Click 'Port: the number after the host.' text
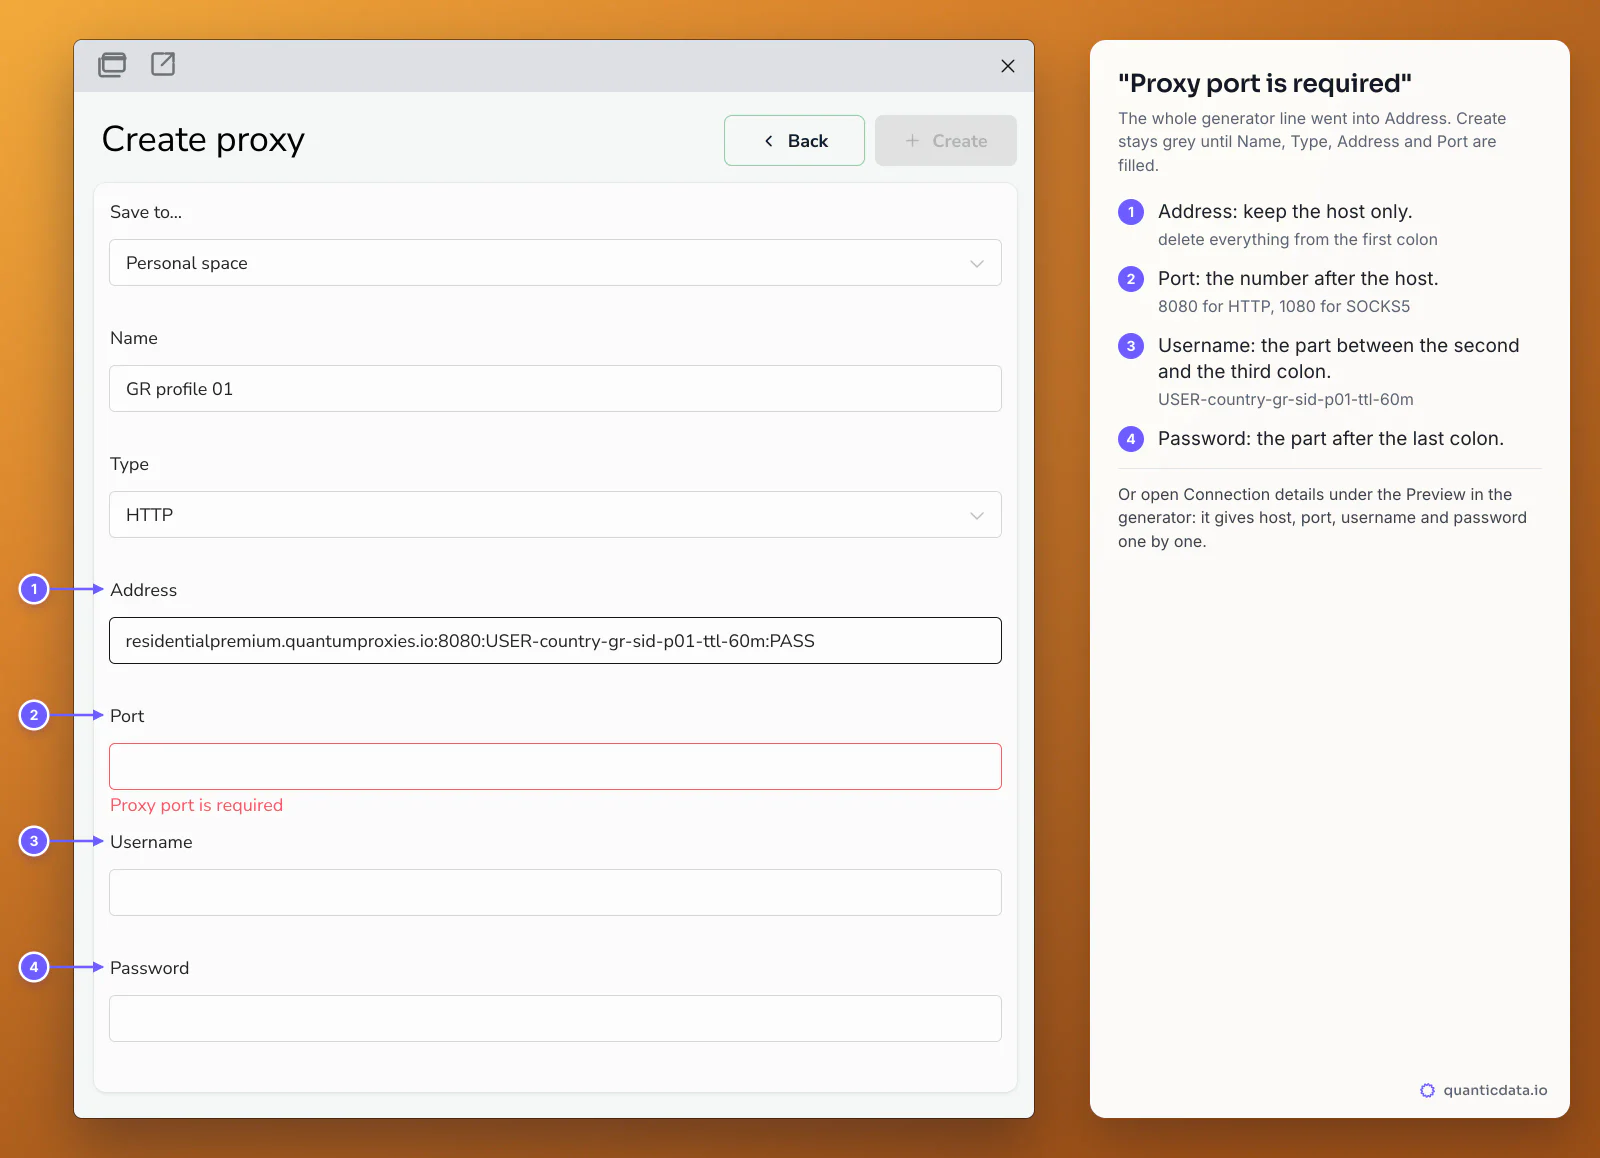Image resolution: width=1600 pixels, height=1158 pixels. (1298, 279)
